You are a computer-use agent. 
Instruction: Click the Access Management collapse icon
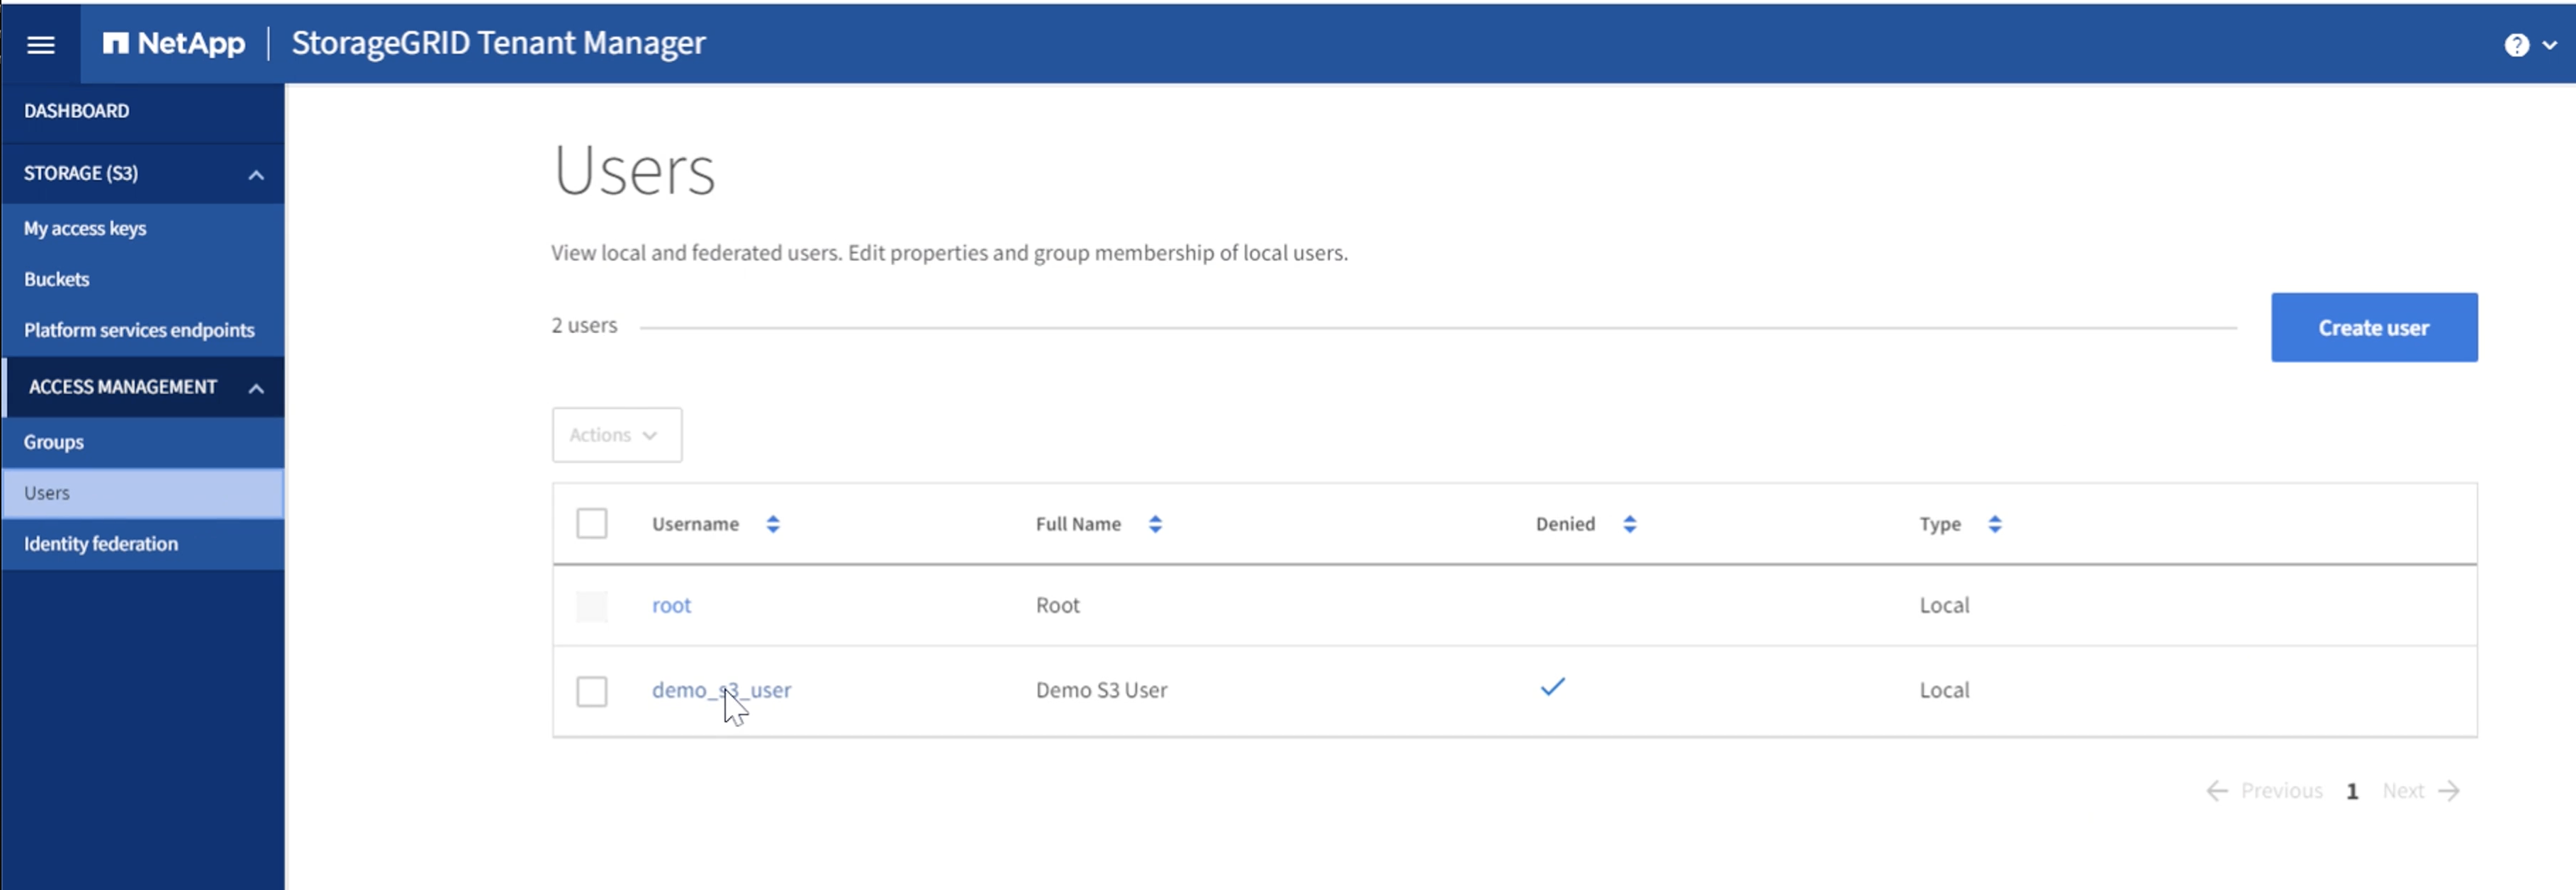coord(254,386)
